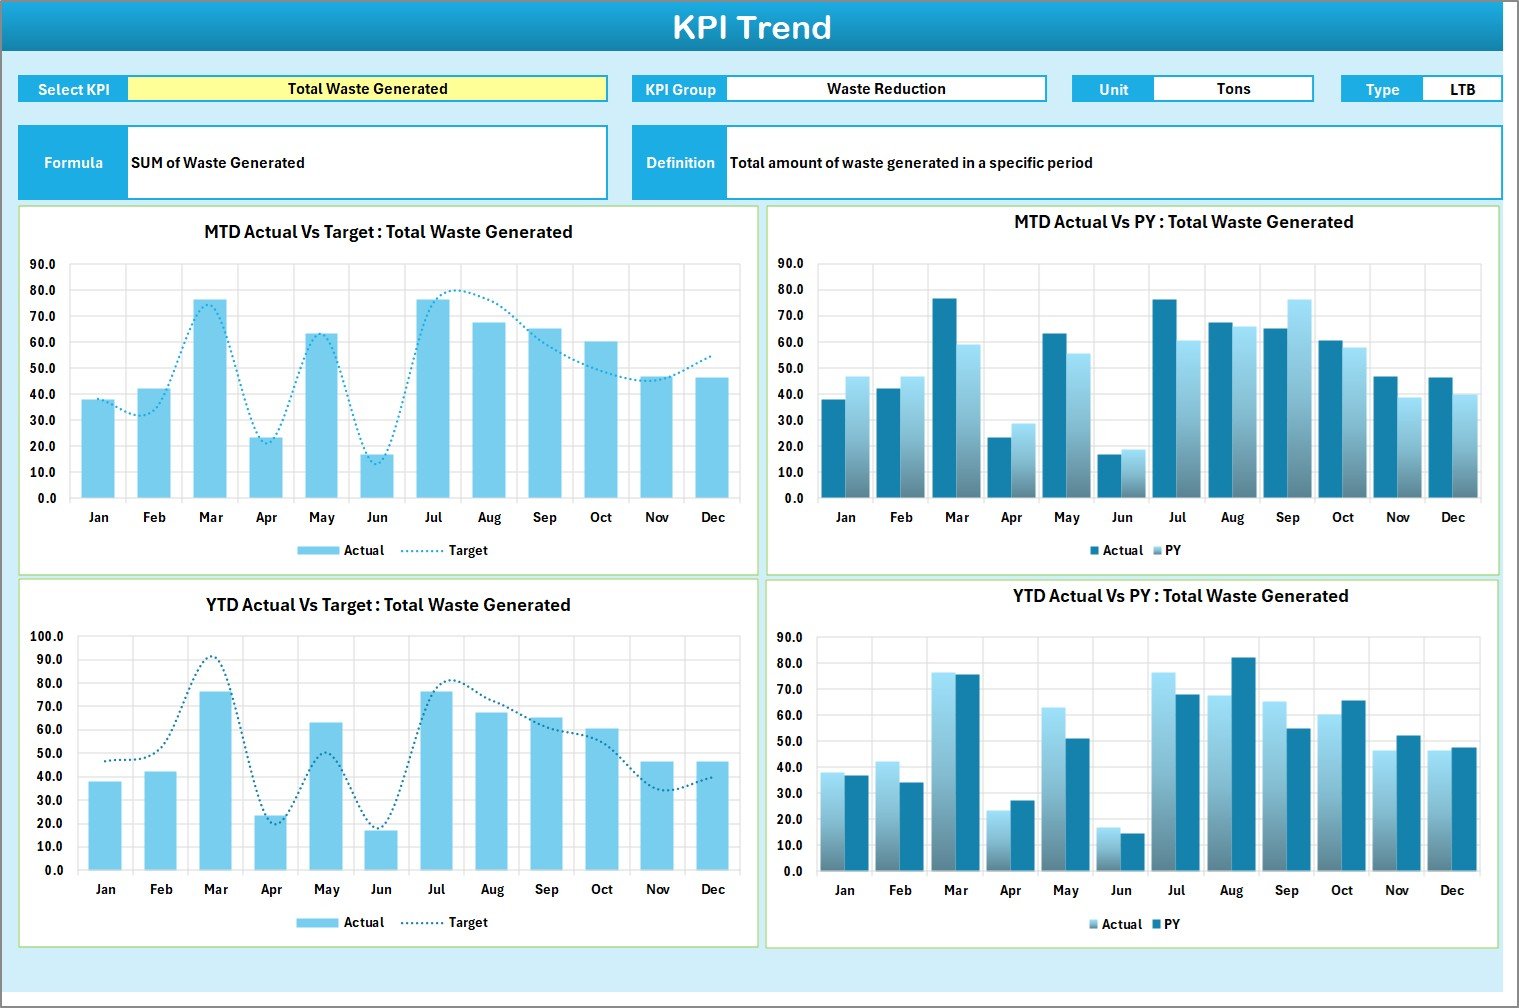Screen dimensions: 1519x1008
Task: Click the Formula text box
Action: (x=367, y=162)
